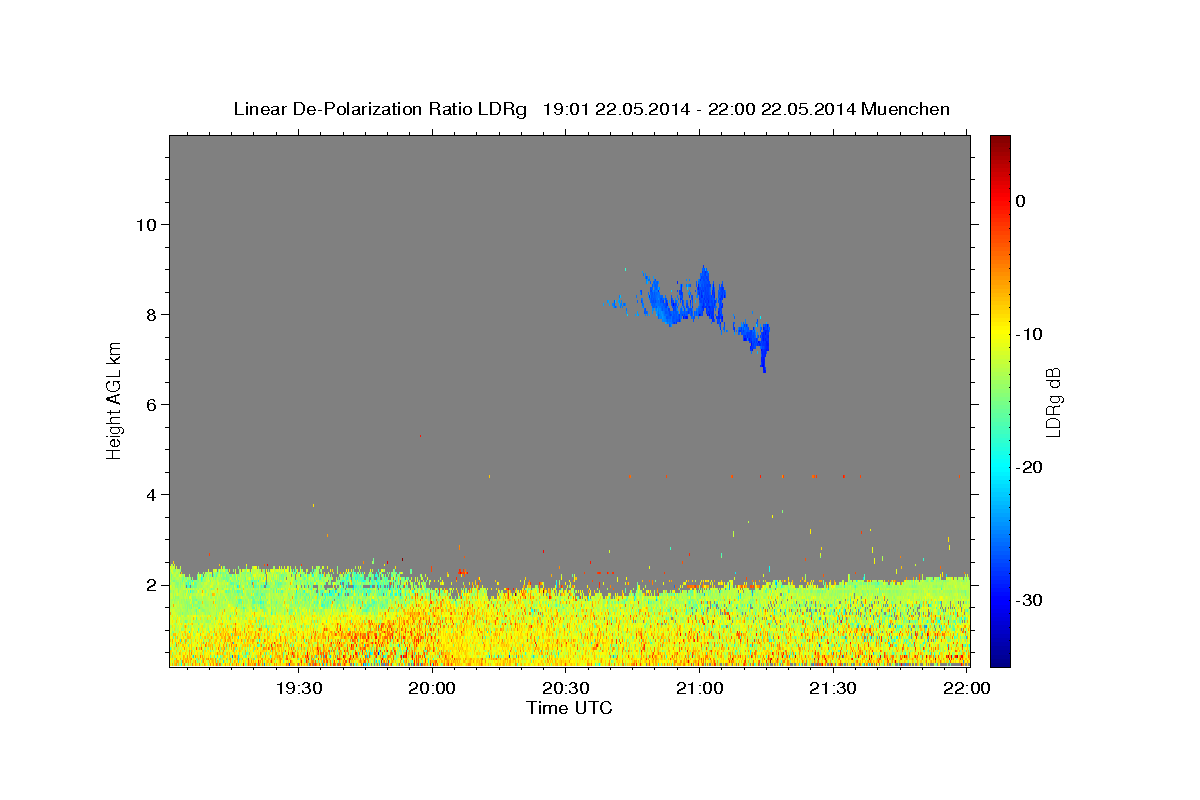Click the 'Height AGL km' axis label
This screenshot has width=1200, height=800.
(115, 400)
